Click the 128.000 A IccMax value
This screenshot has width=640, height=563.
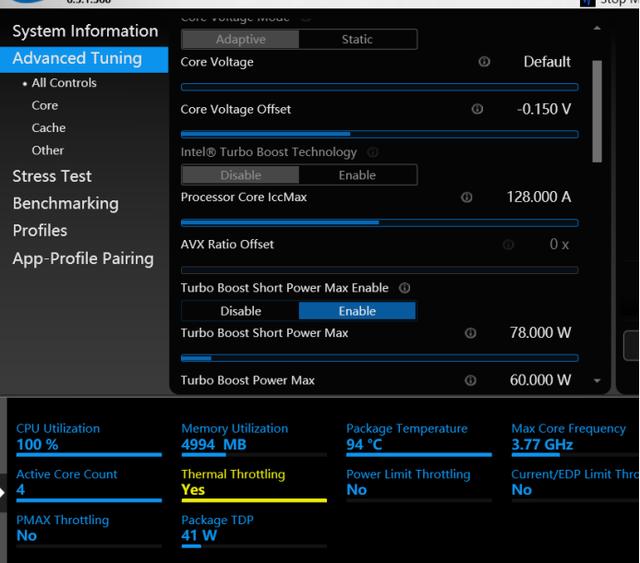click(539, 197)
